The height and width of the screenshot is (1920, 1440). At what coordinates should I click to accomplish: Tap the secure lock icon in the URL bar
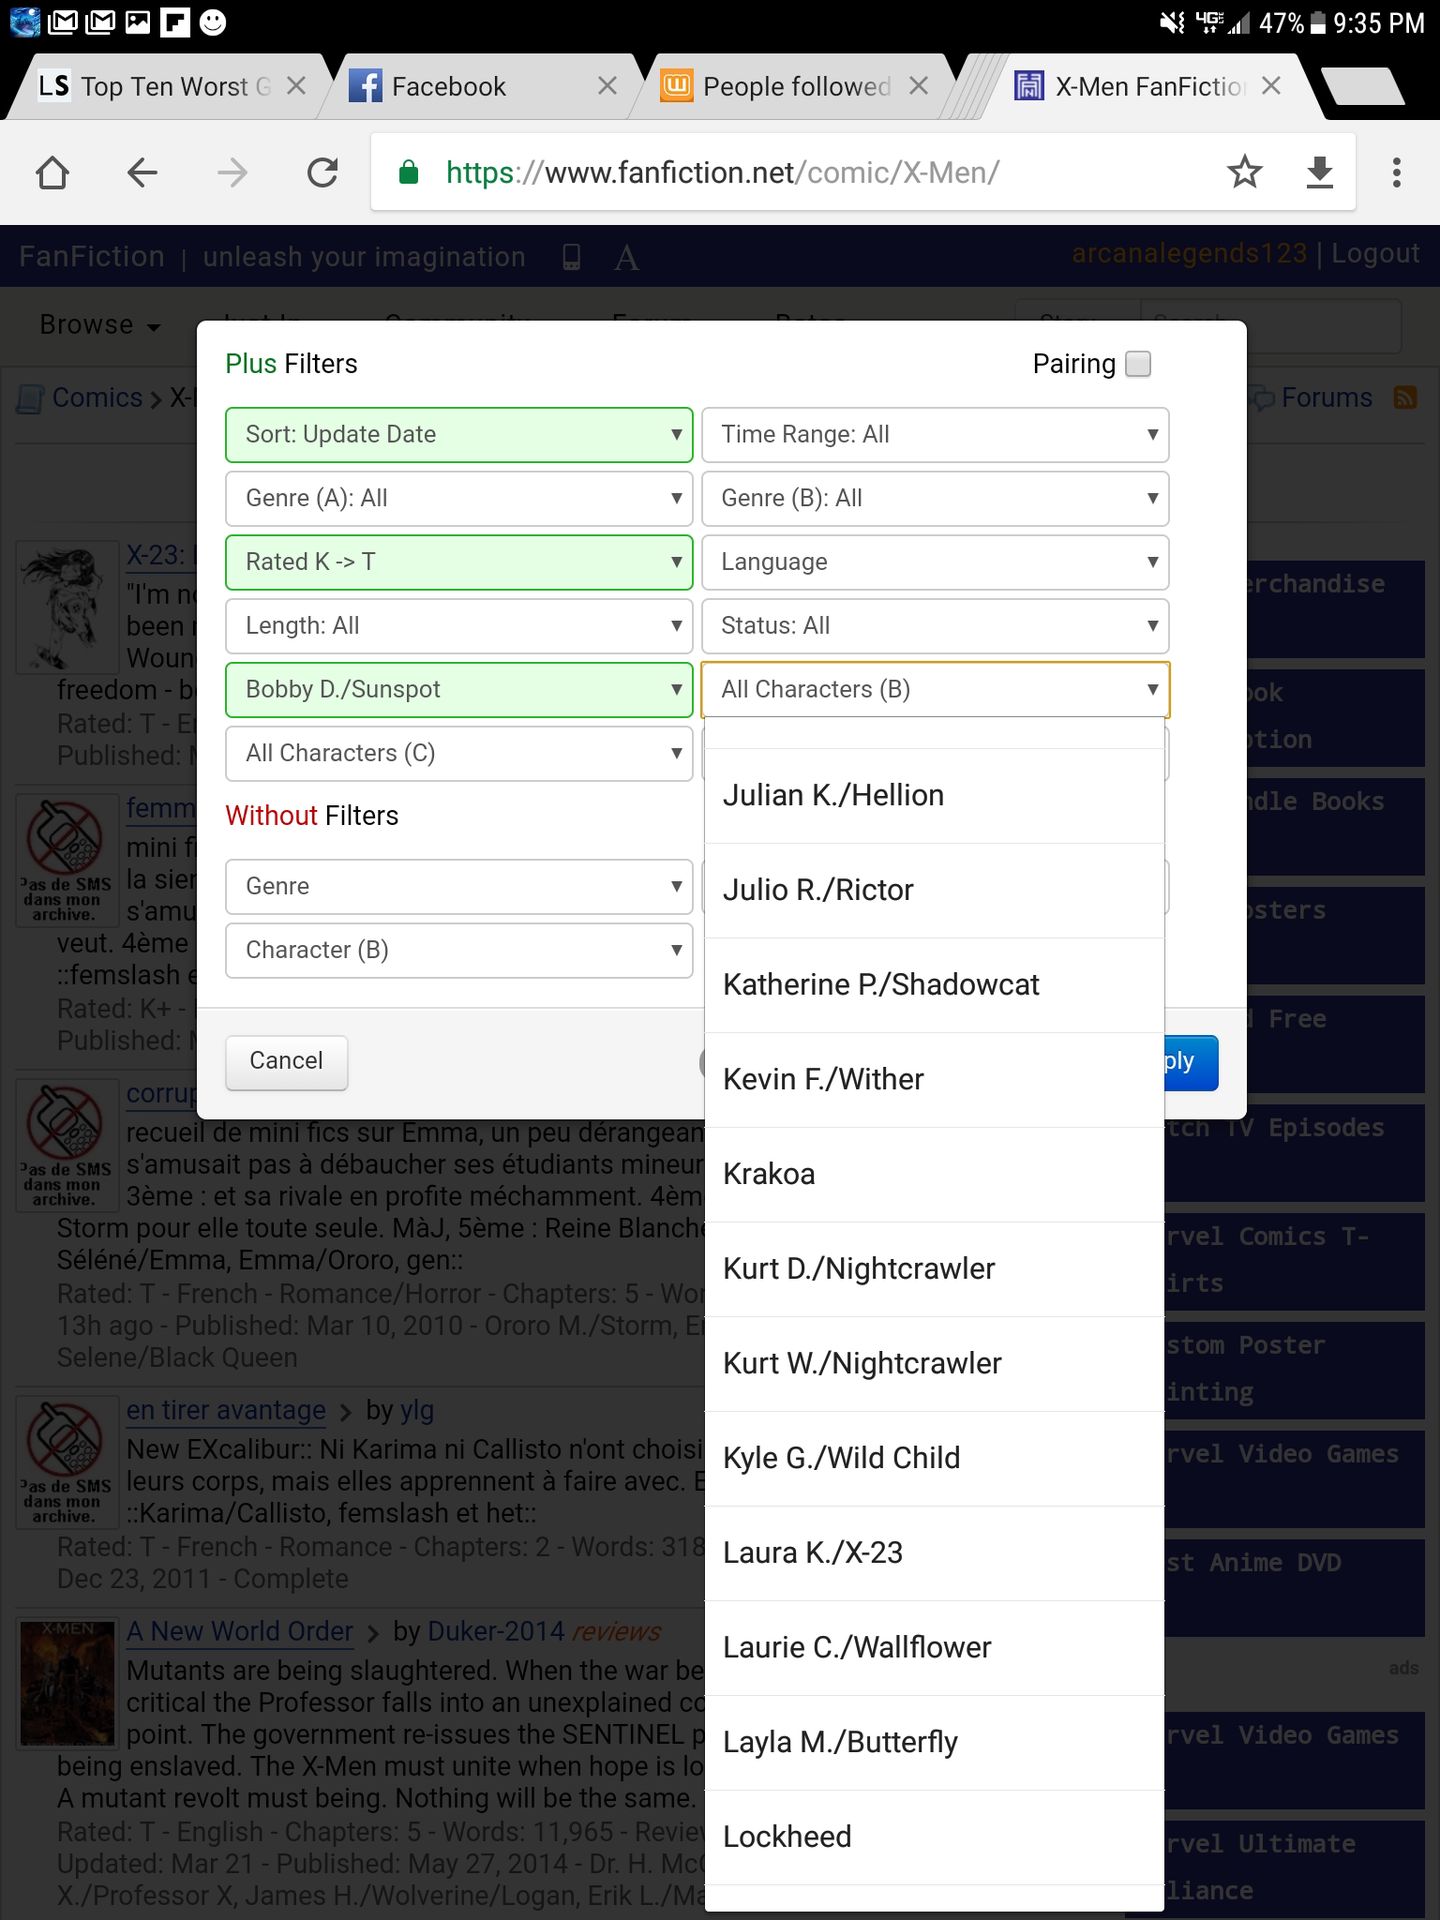(x=408, y=172)
